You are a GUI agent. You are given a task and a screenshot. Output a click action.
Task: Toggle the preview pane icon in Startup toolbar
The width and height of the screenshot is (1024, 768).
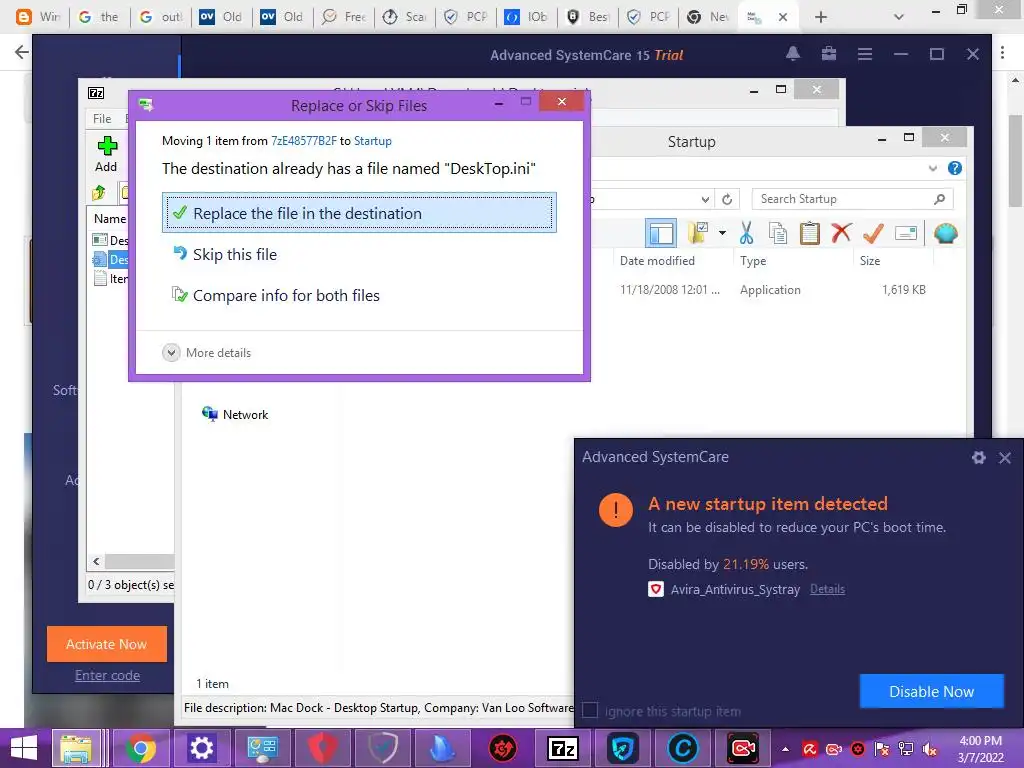coord(660,233)
